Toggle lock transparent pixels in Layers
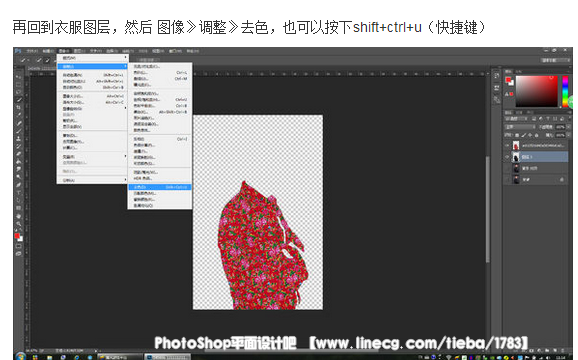This screenshot has width=578, height=360. (516, 135)
